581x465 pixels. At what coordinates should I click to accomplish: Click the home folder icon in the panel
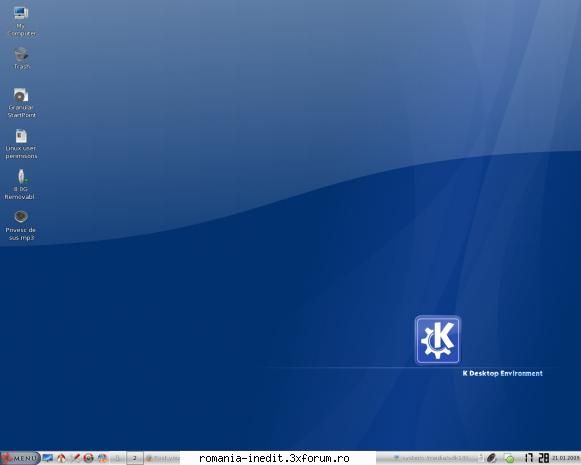(62, 458)
